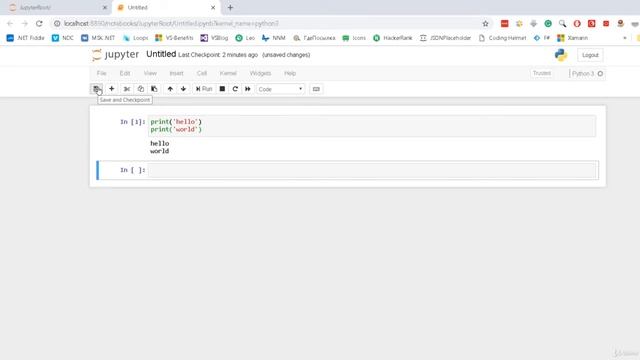Open the cell type Code dropdown

pyautogui.click(x=280, y=89)
